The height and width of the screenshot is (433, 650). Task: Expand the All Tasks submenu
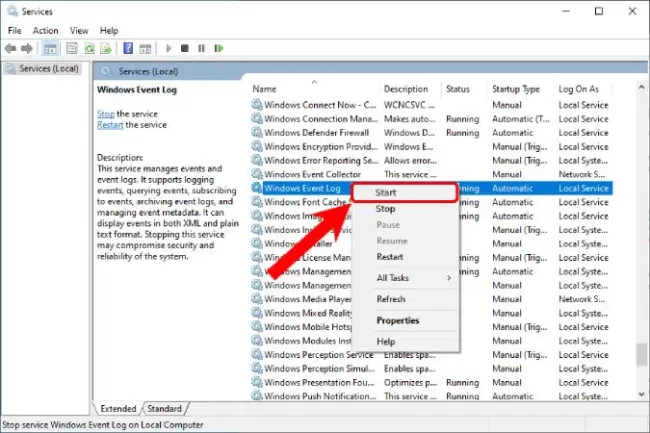[405, 278]
